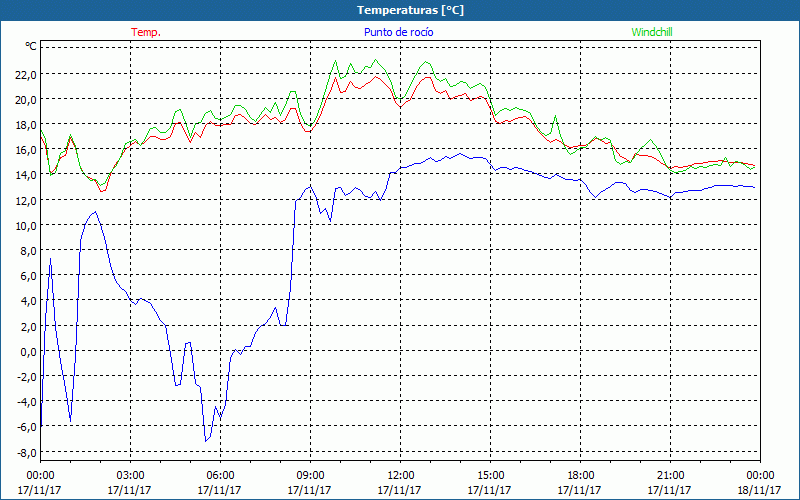800x500 pixels.
Task: Click the 03:00 time axis label
Action: click(x=130, y=475)
